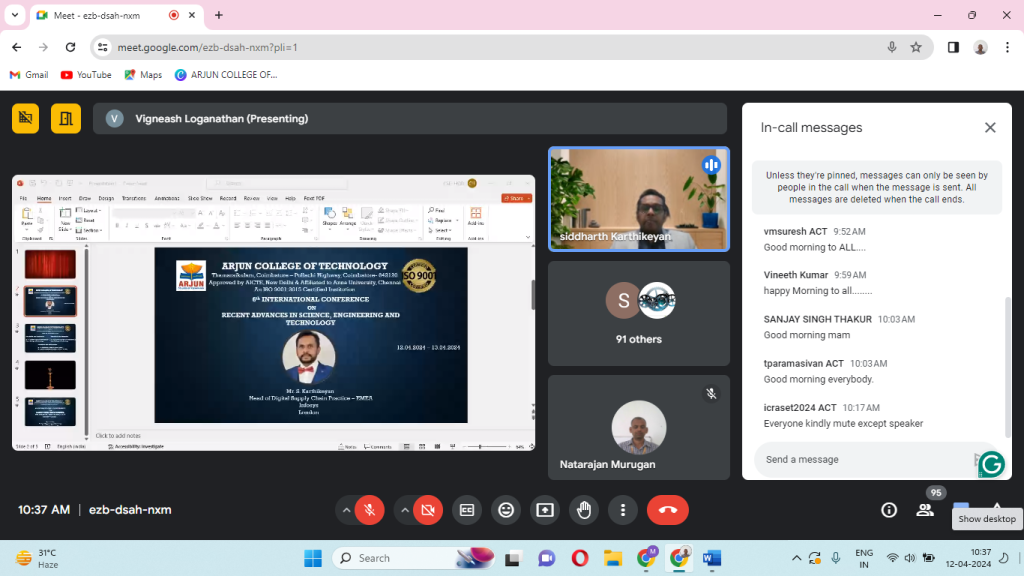1024x576 pixels.
Task: Show the people list with 95 badge
Action: [925, 510]
